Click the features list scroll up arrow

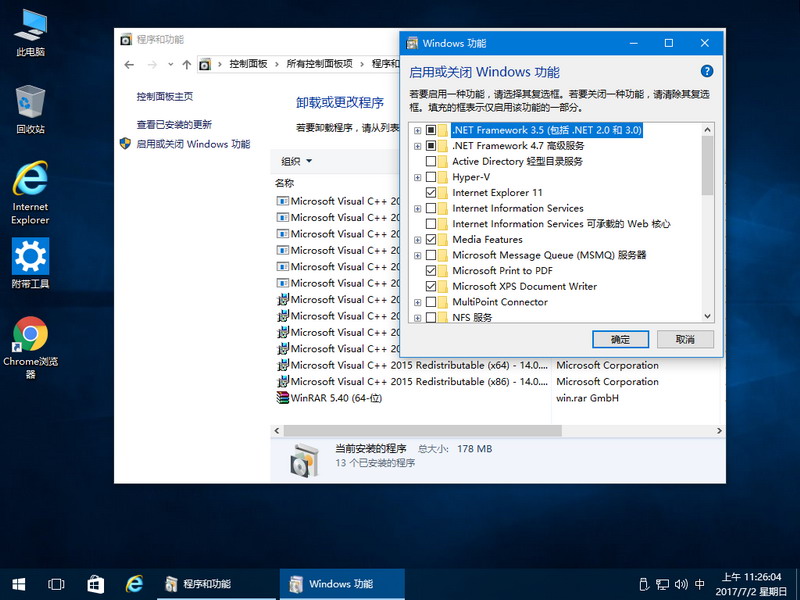707,130
